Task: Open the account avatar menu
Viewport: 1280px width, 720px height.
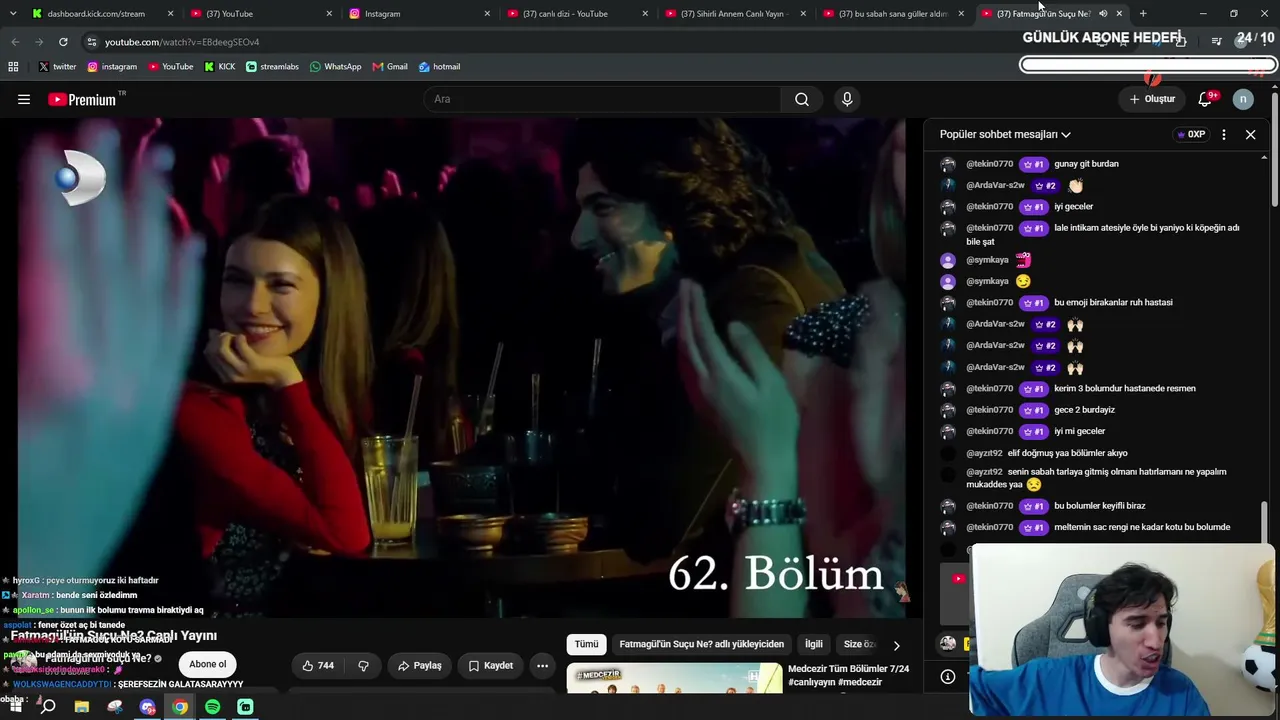Action: (x=1243, y=99)
